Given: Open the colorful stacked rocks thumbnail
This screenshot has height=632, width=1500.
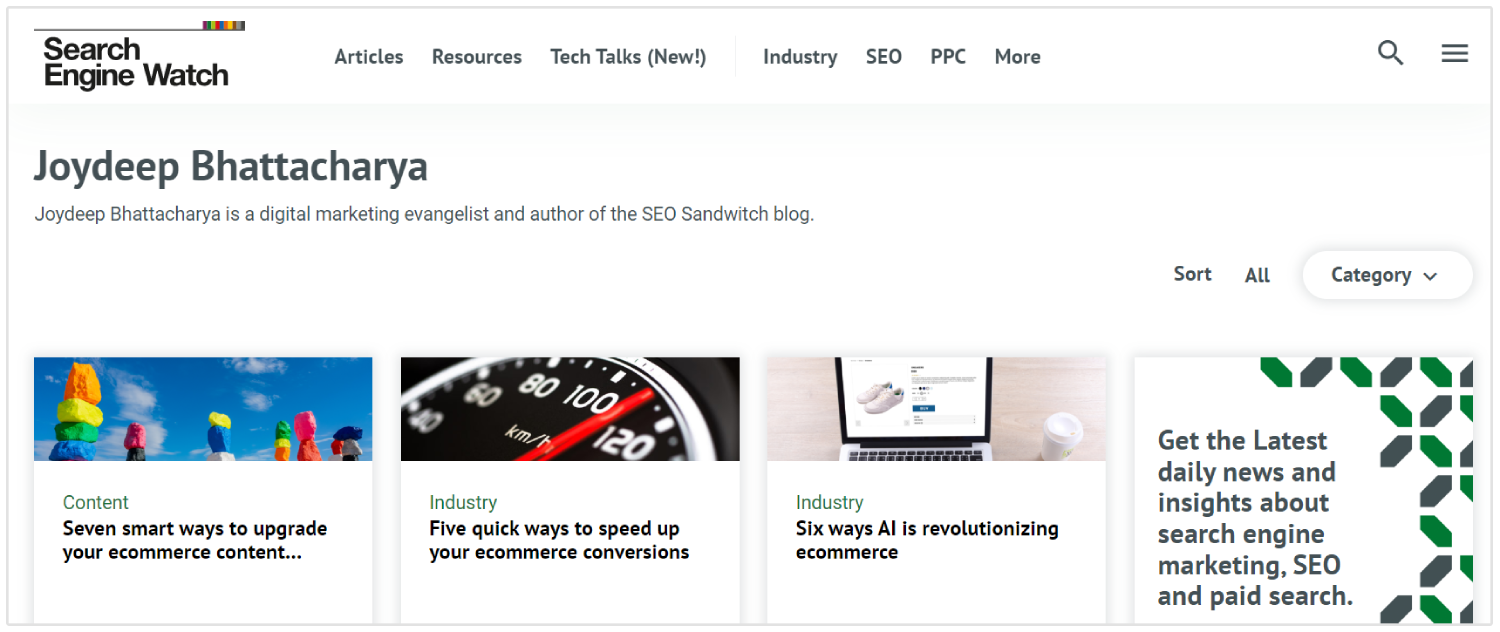Looking at the screenshot, I should pyautogui.click(x=203, y=409).
